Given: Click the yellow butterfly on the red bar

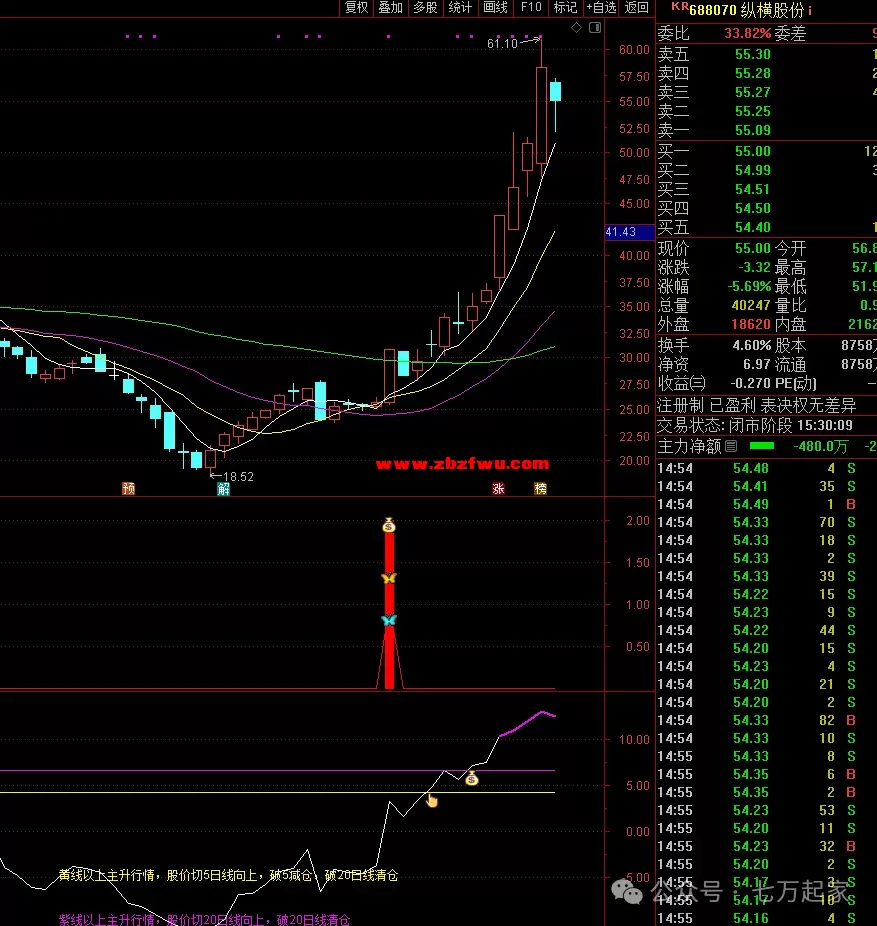Looking at the screenshot, I should [389, 578].
